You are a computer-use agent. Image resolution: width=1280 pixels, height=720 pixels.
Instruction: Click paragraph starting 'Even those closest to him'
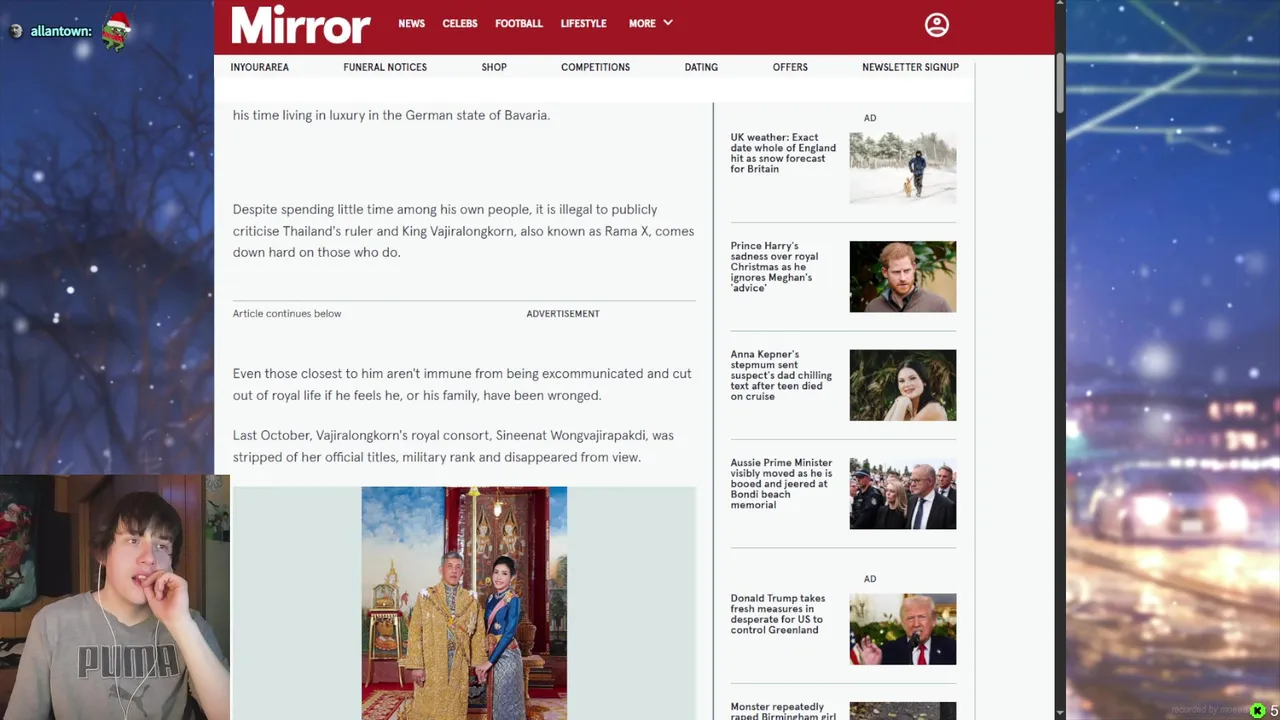click(462, 384)
